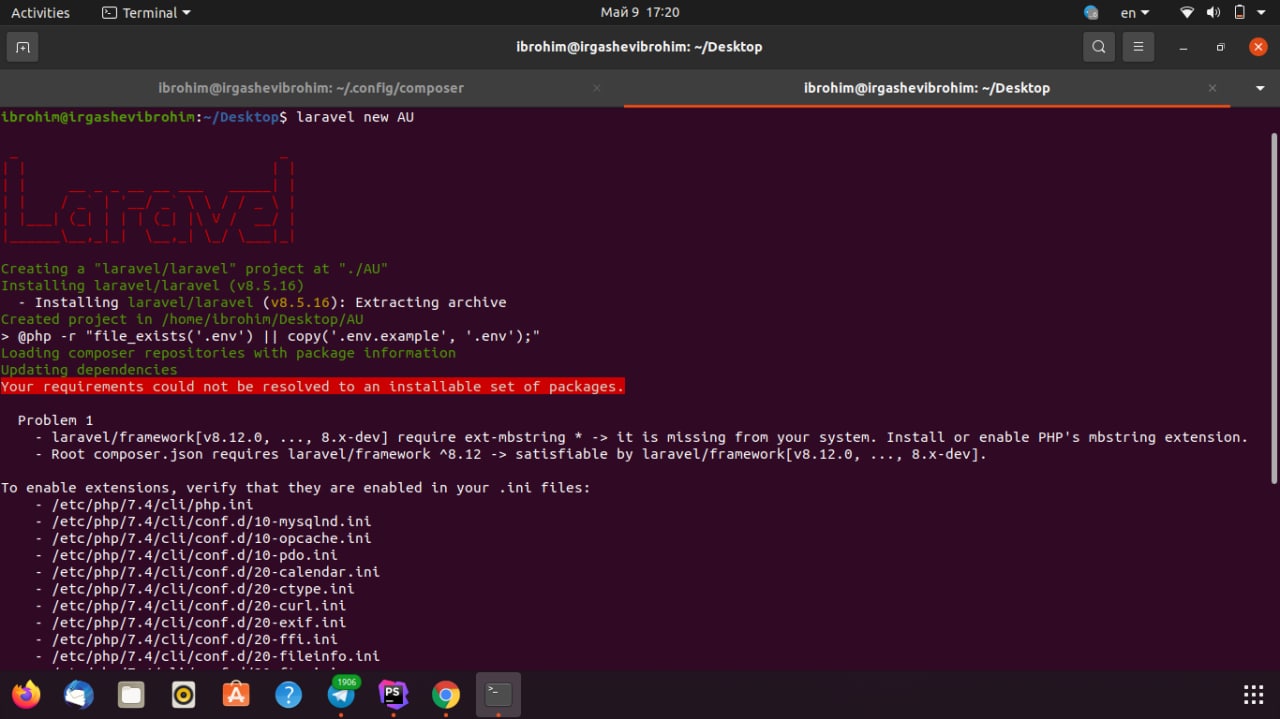Viewport: 1280px width, 719px height.
Task: Open Google Chrome from the dock
Action: pos(446,694)
